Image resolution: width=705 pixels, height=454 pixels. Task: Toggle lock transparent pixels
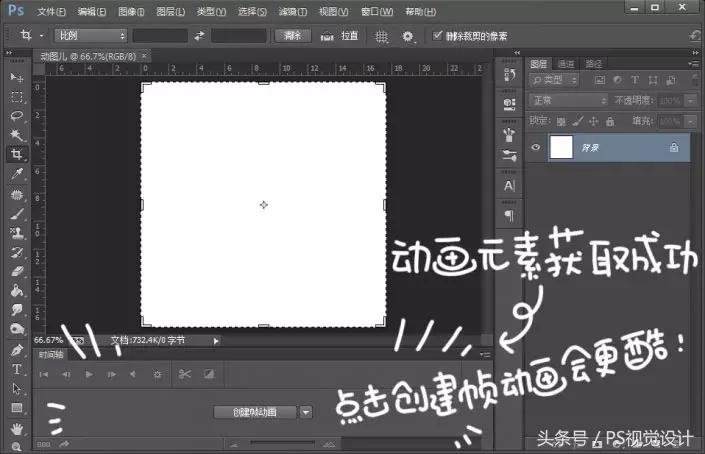(561, 121)
